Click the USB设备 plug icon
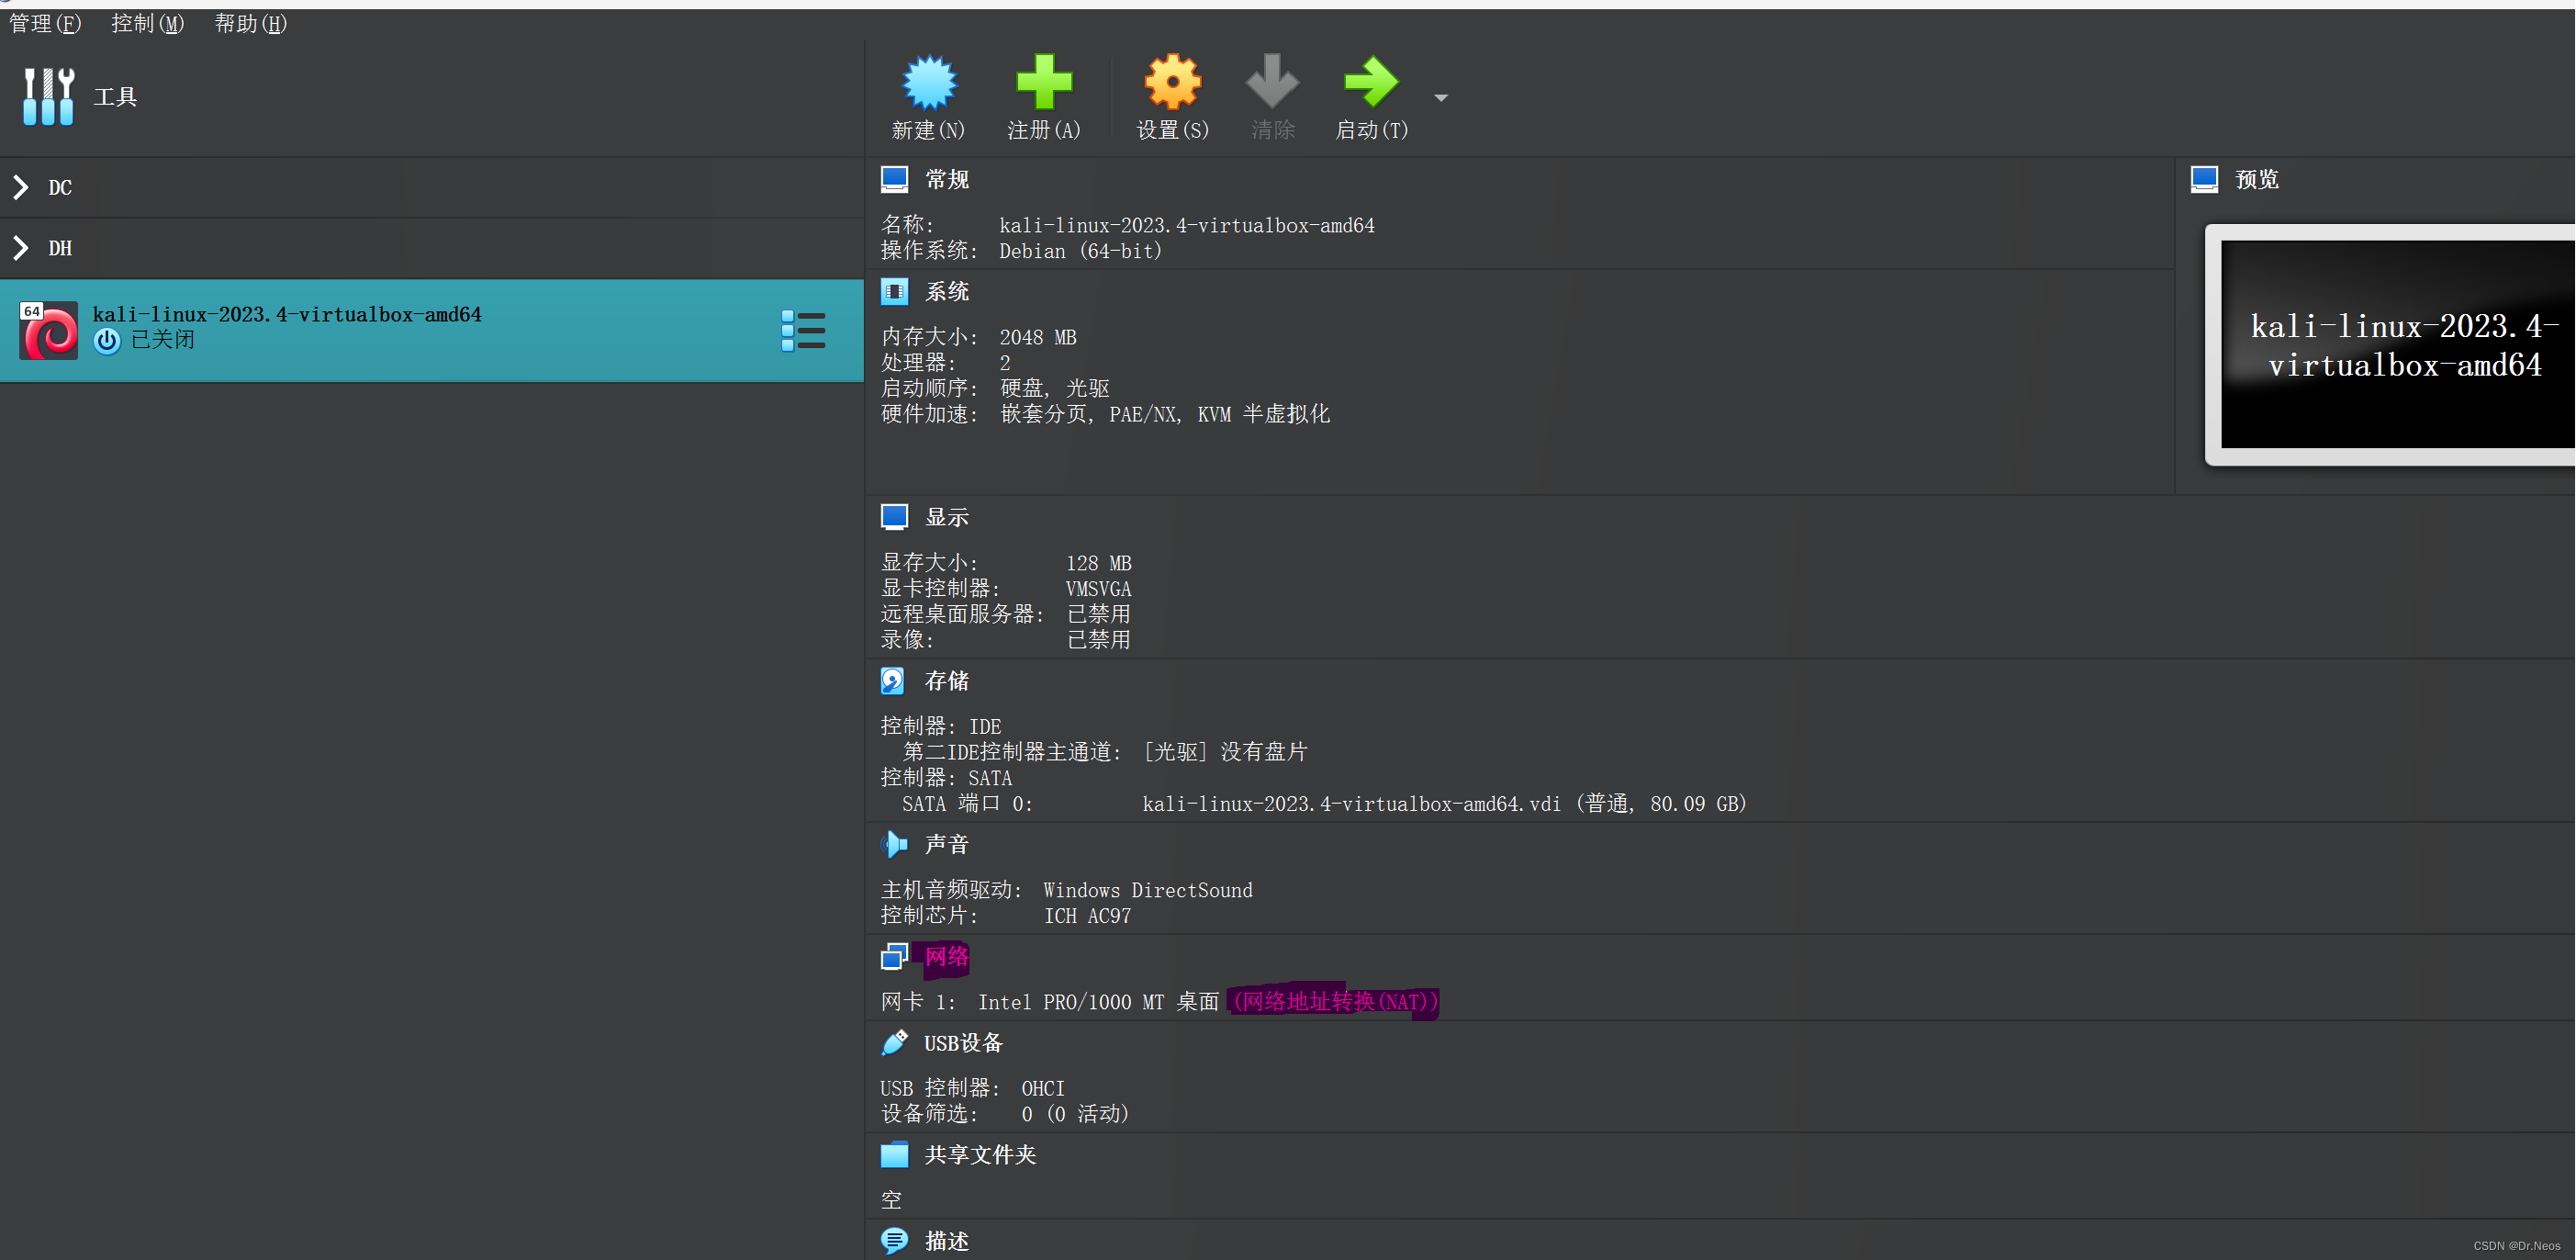The height and width of the screenshot is (1260, 2576). point(894,1043)
